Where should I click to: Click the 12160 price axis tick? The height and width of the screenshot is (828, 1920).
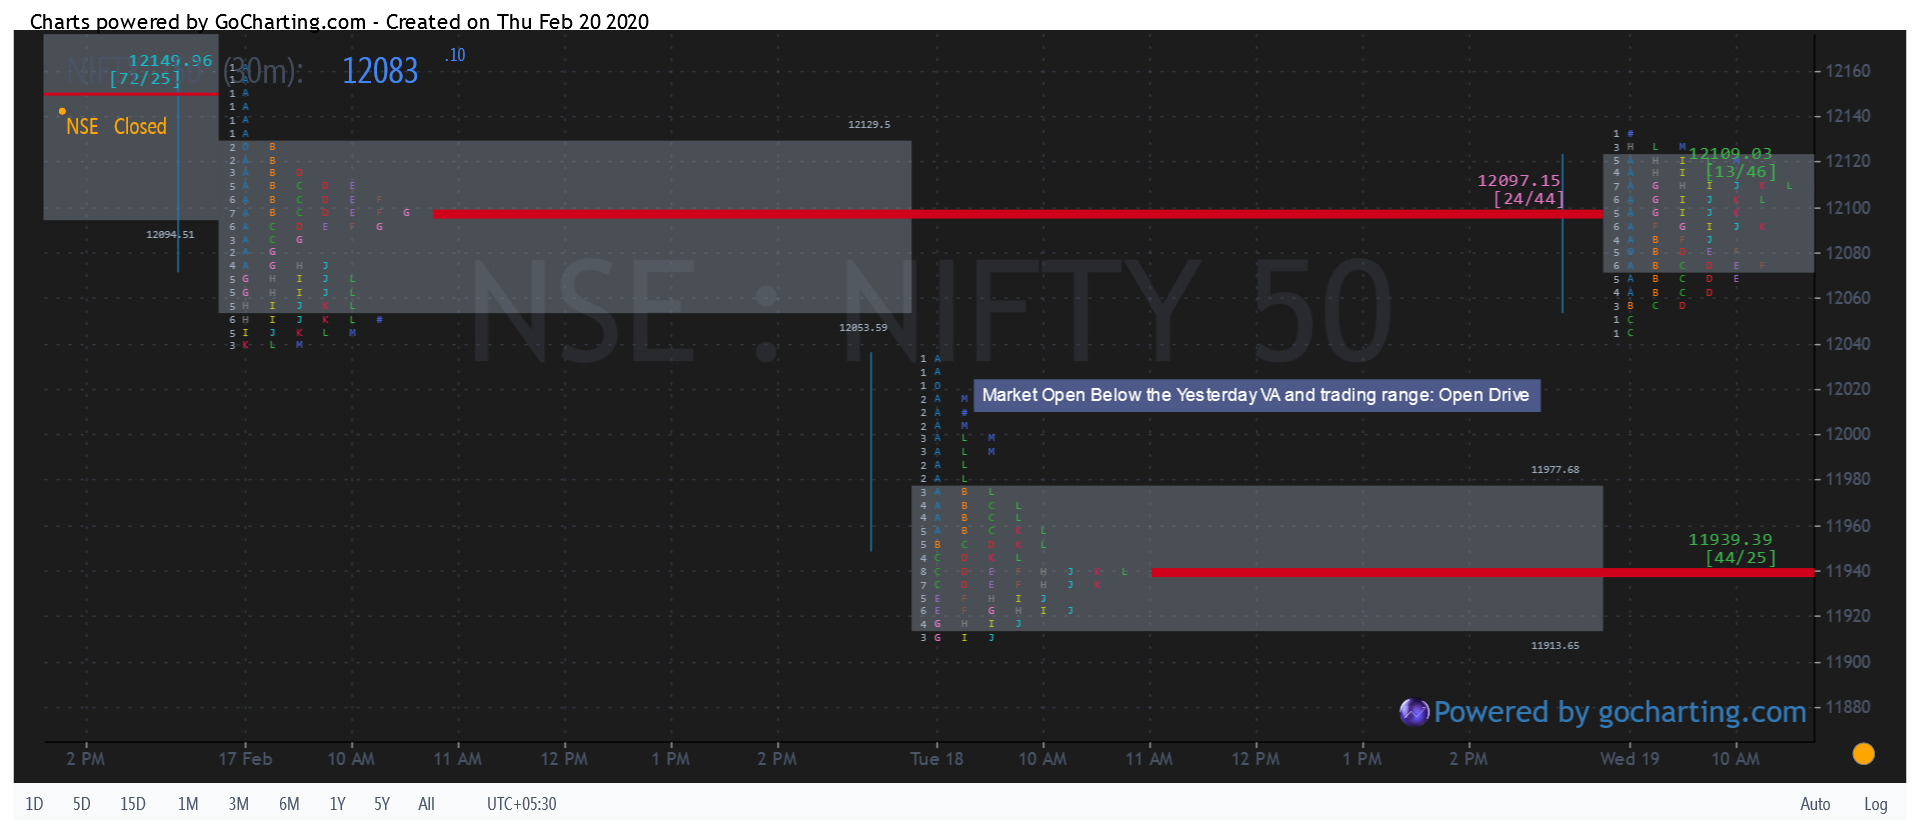1848,71
